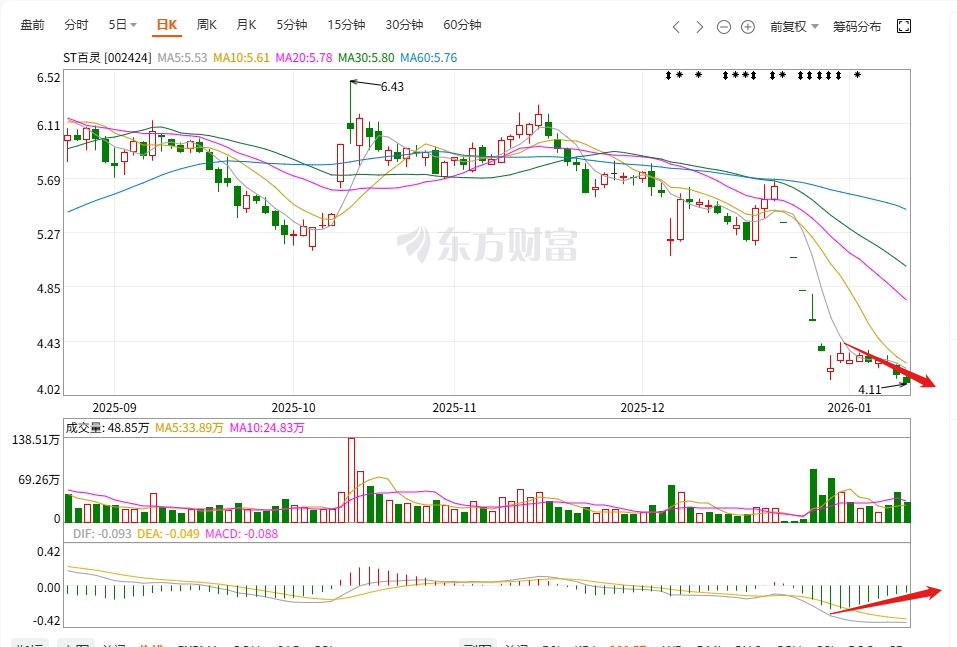
Task: Click the tallest volume bar in mid-October
Action: tap(352, 480)
